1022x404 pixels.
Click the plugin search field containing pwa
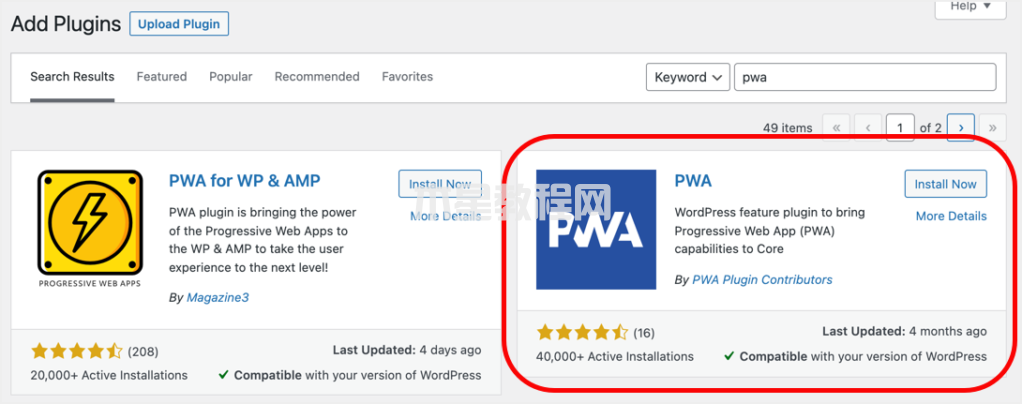[x=865, y=77]
